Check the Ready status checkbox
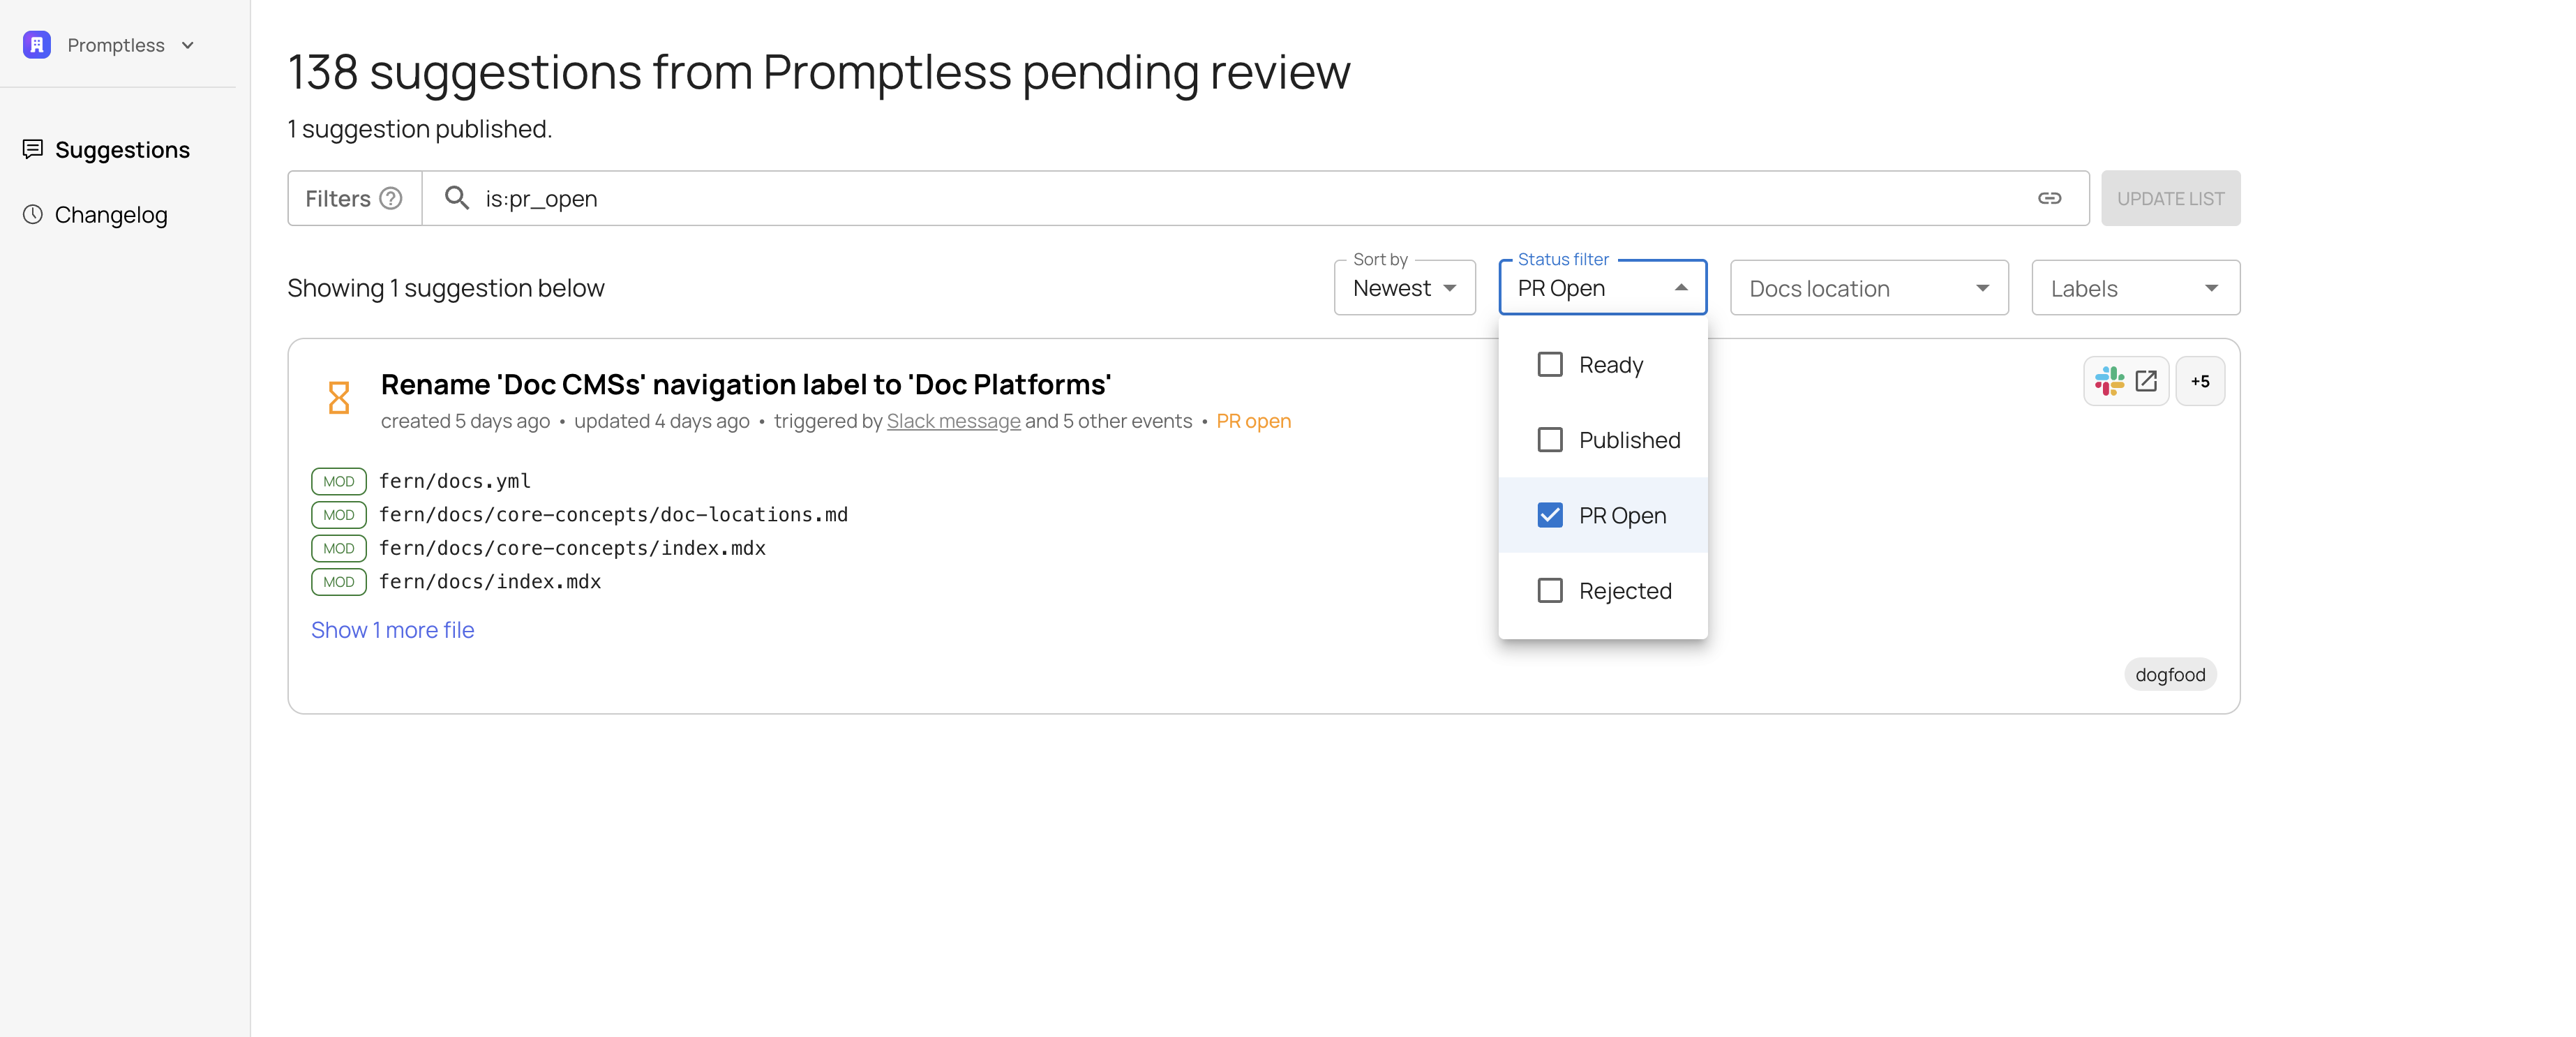The height and width of the screenshot is (1037, 2576). 1551,364
